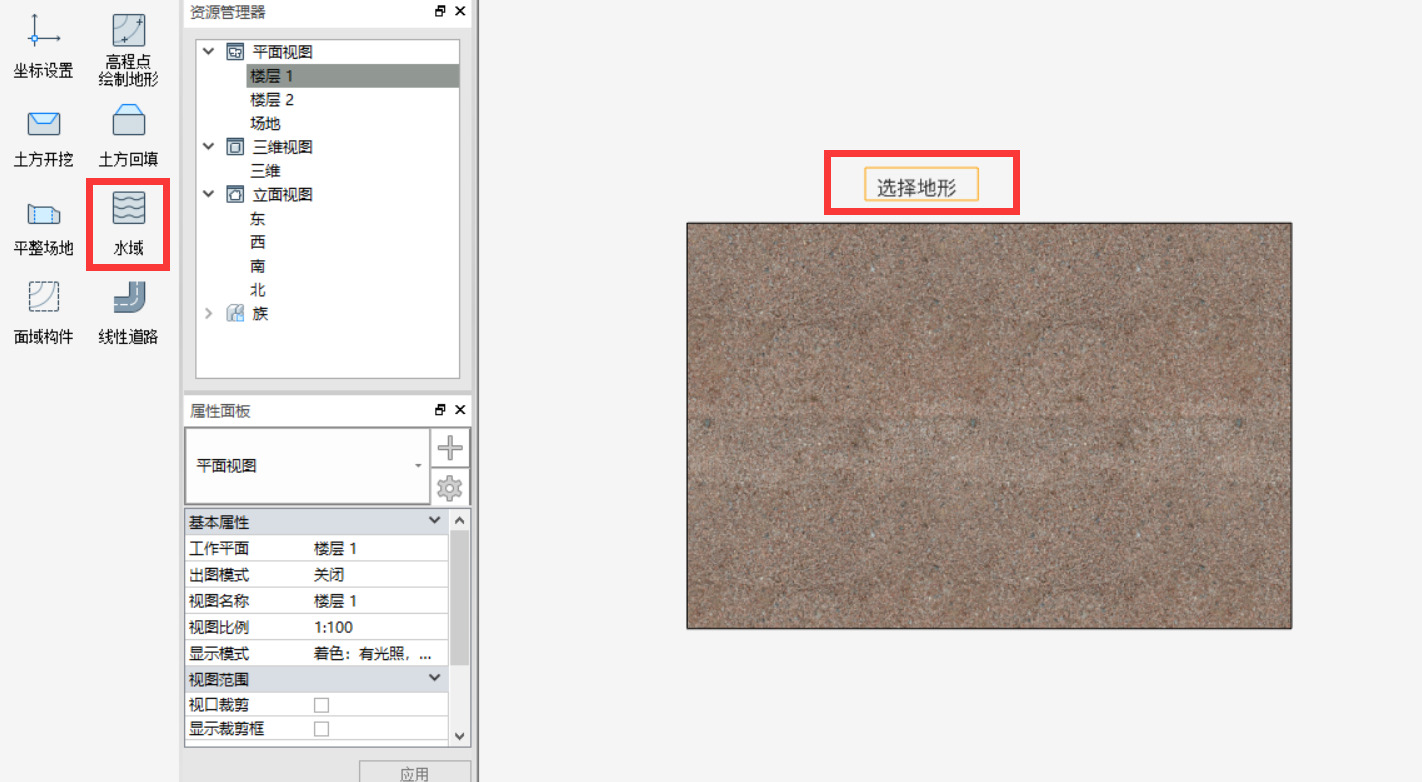Edit the 视图名称 value field
Image resolution: width=1422 pixels, height=782 pixels.
(x=379, y=601)
